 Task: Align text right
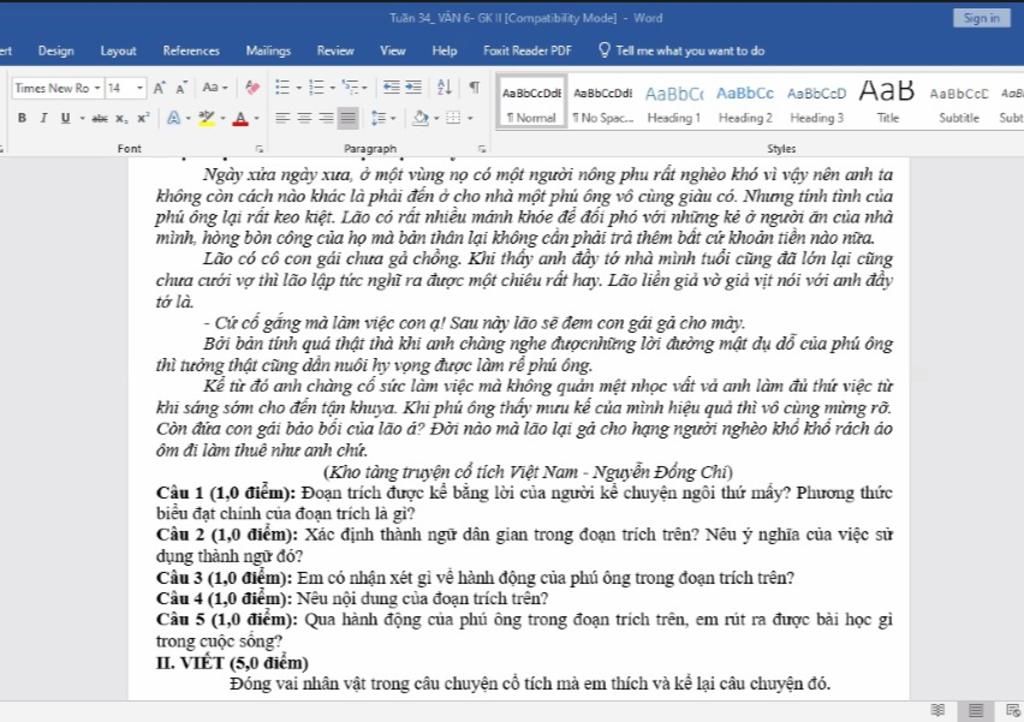coord(326,118)
